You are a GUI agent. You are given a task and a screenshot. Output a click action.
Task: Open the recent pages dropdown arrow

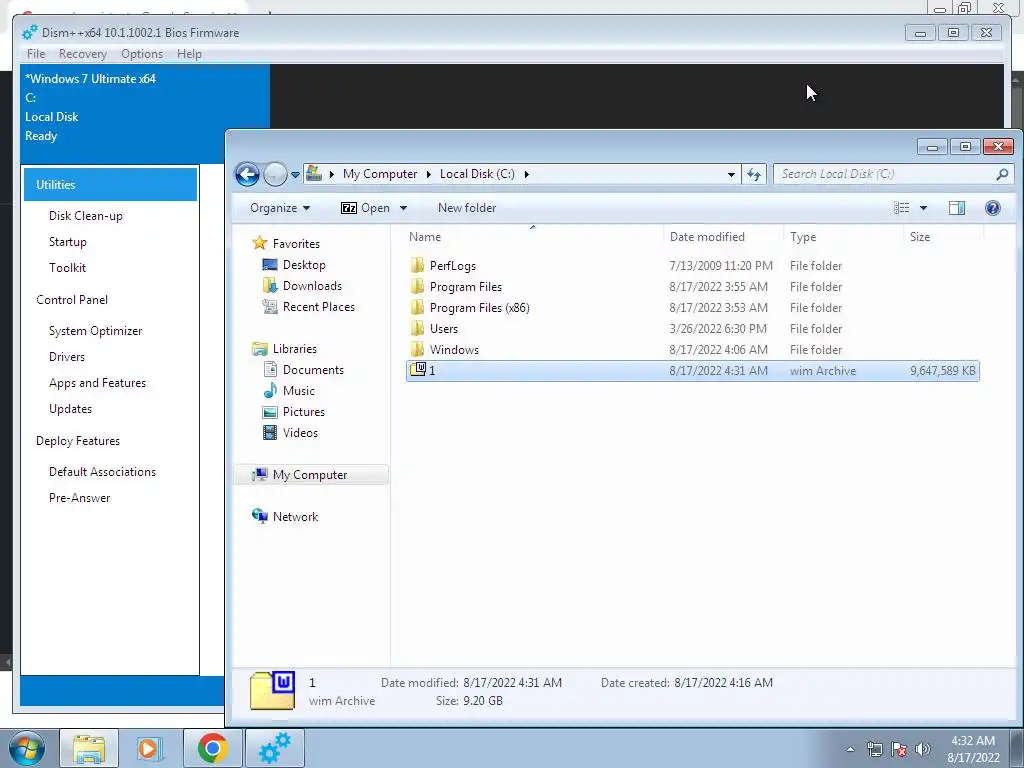click(295, 175)
